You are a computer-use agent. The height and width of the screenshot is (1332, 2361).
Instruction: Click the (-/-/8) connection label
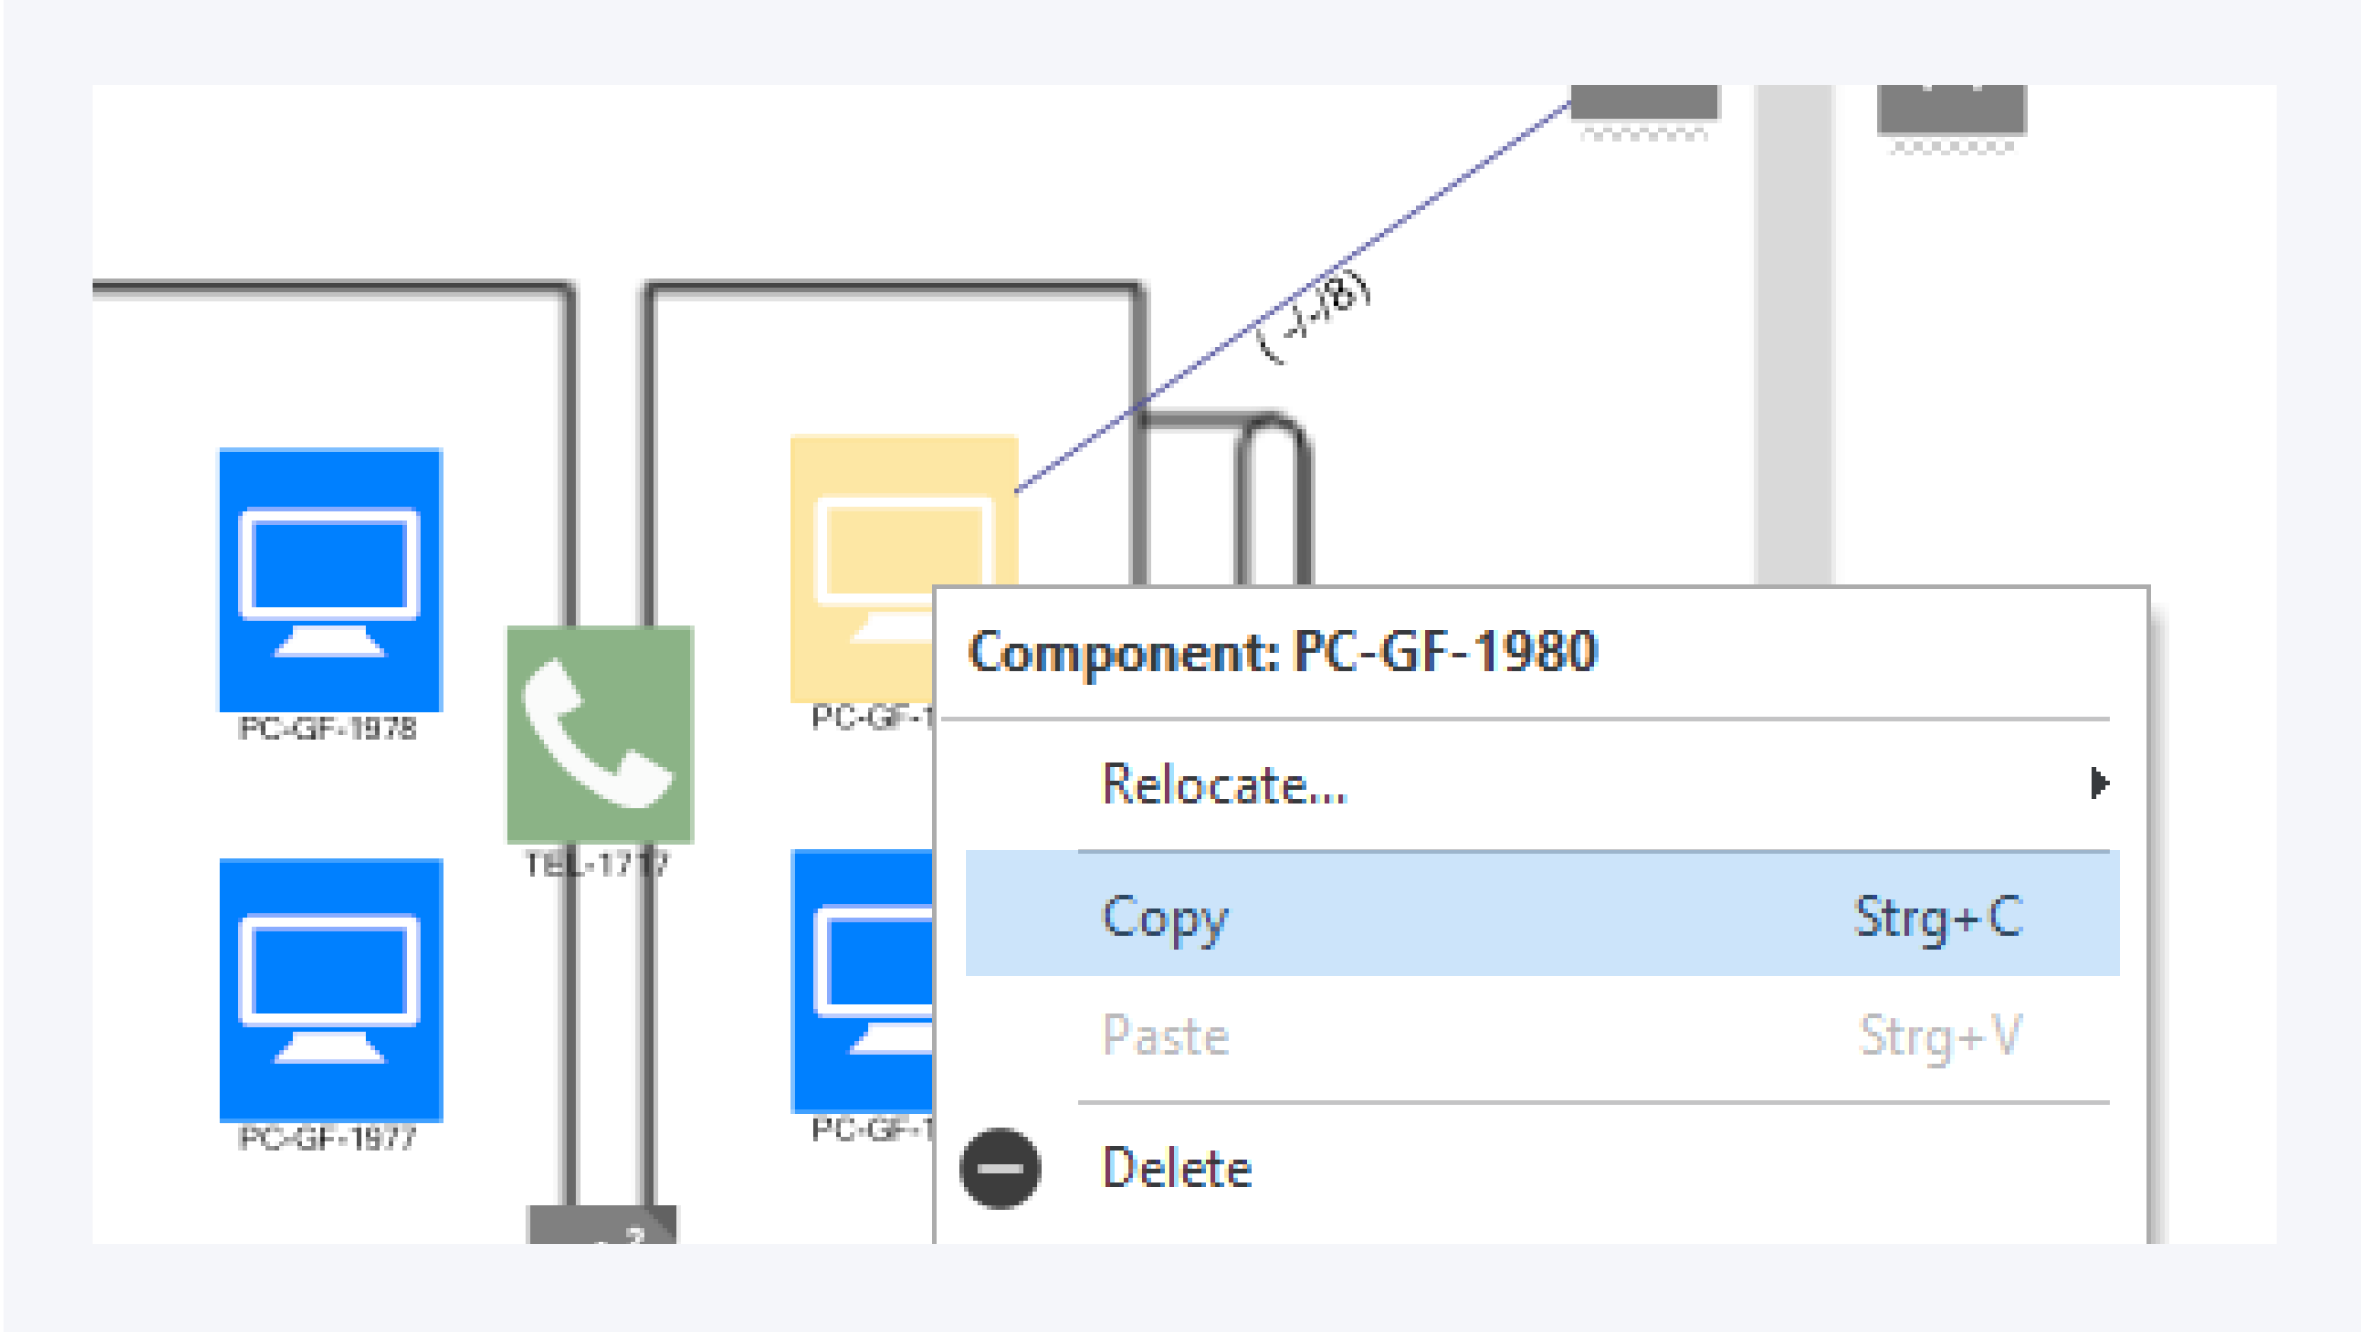[x=1314, y=314]
